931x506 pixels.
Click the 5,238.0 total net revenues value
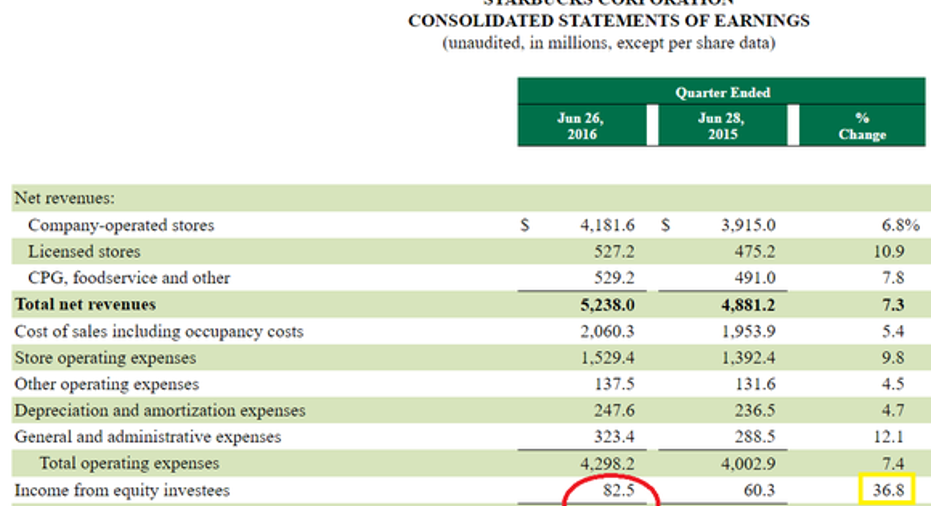tap(607, 305)
